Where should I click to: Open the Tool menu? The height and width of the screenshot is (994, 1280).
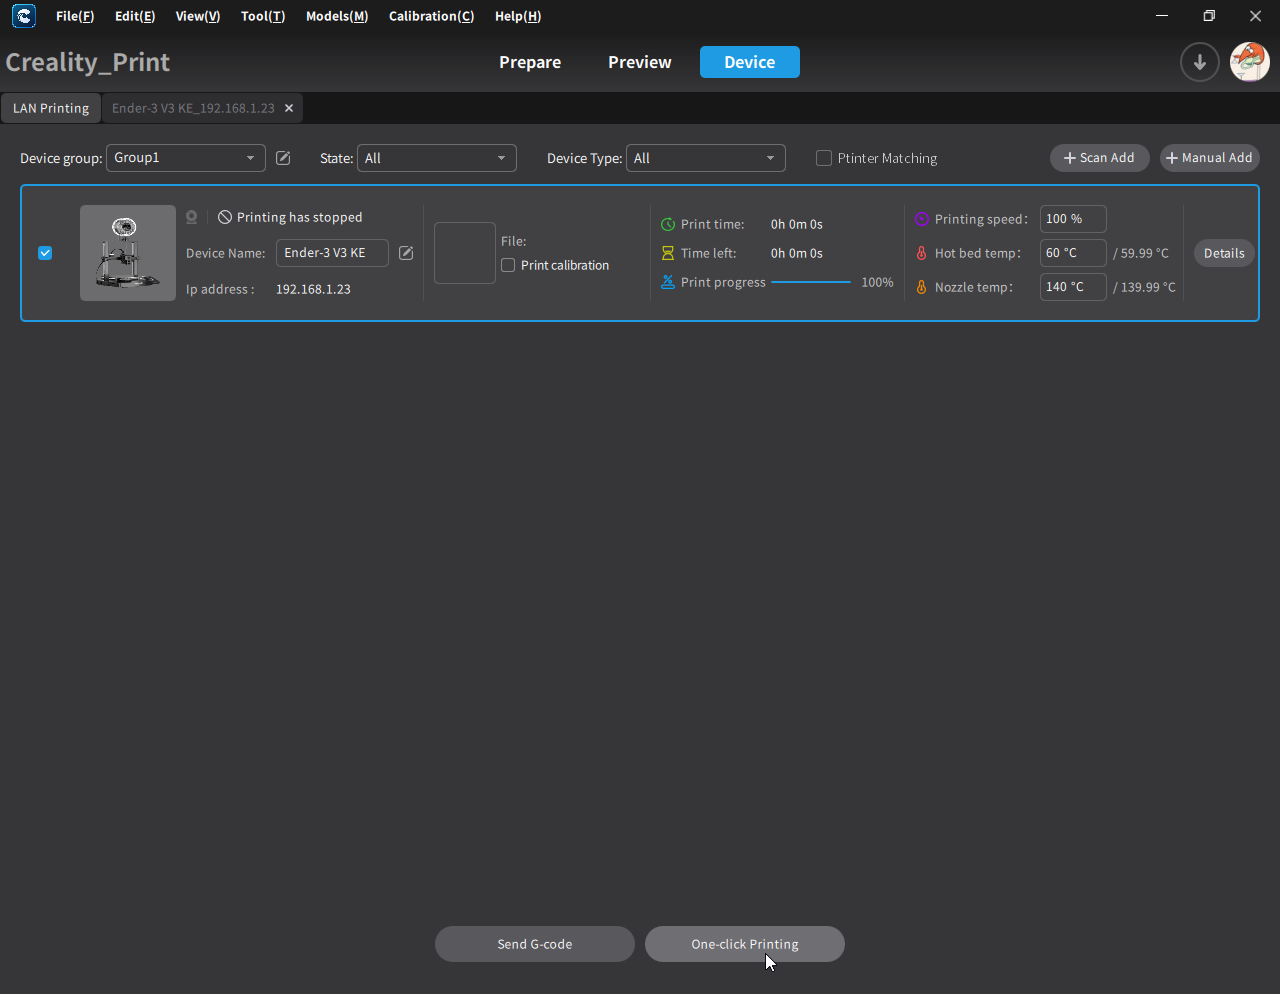[263, 16]
